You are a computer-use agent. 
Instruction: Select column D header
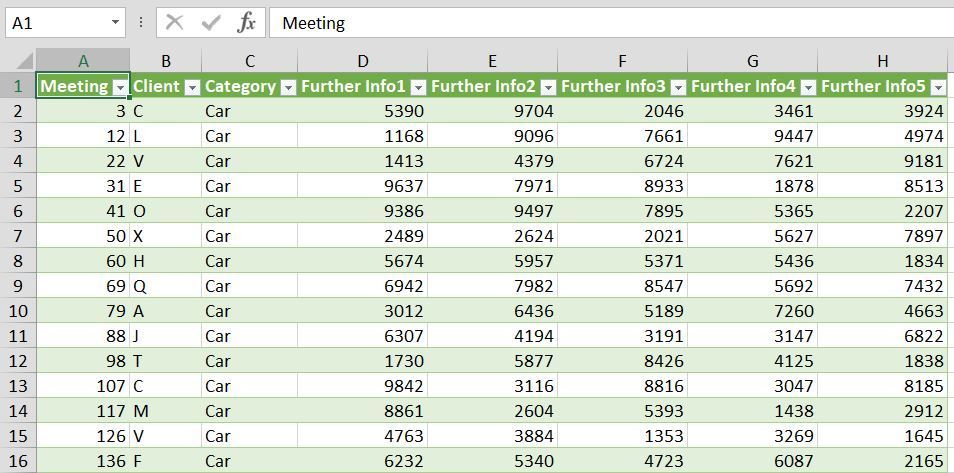pyautogui.click(x=362, y=61)
